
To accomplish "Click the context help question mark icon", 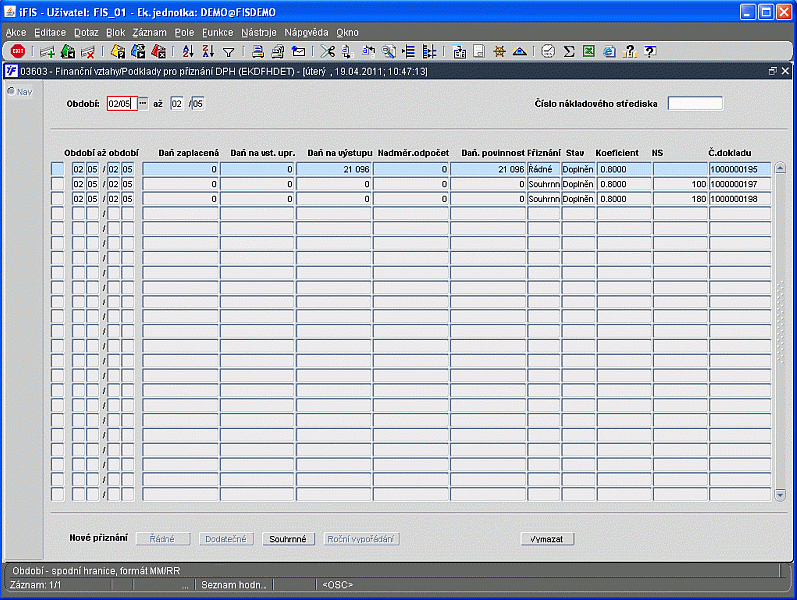I will (x=650, y=51).
